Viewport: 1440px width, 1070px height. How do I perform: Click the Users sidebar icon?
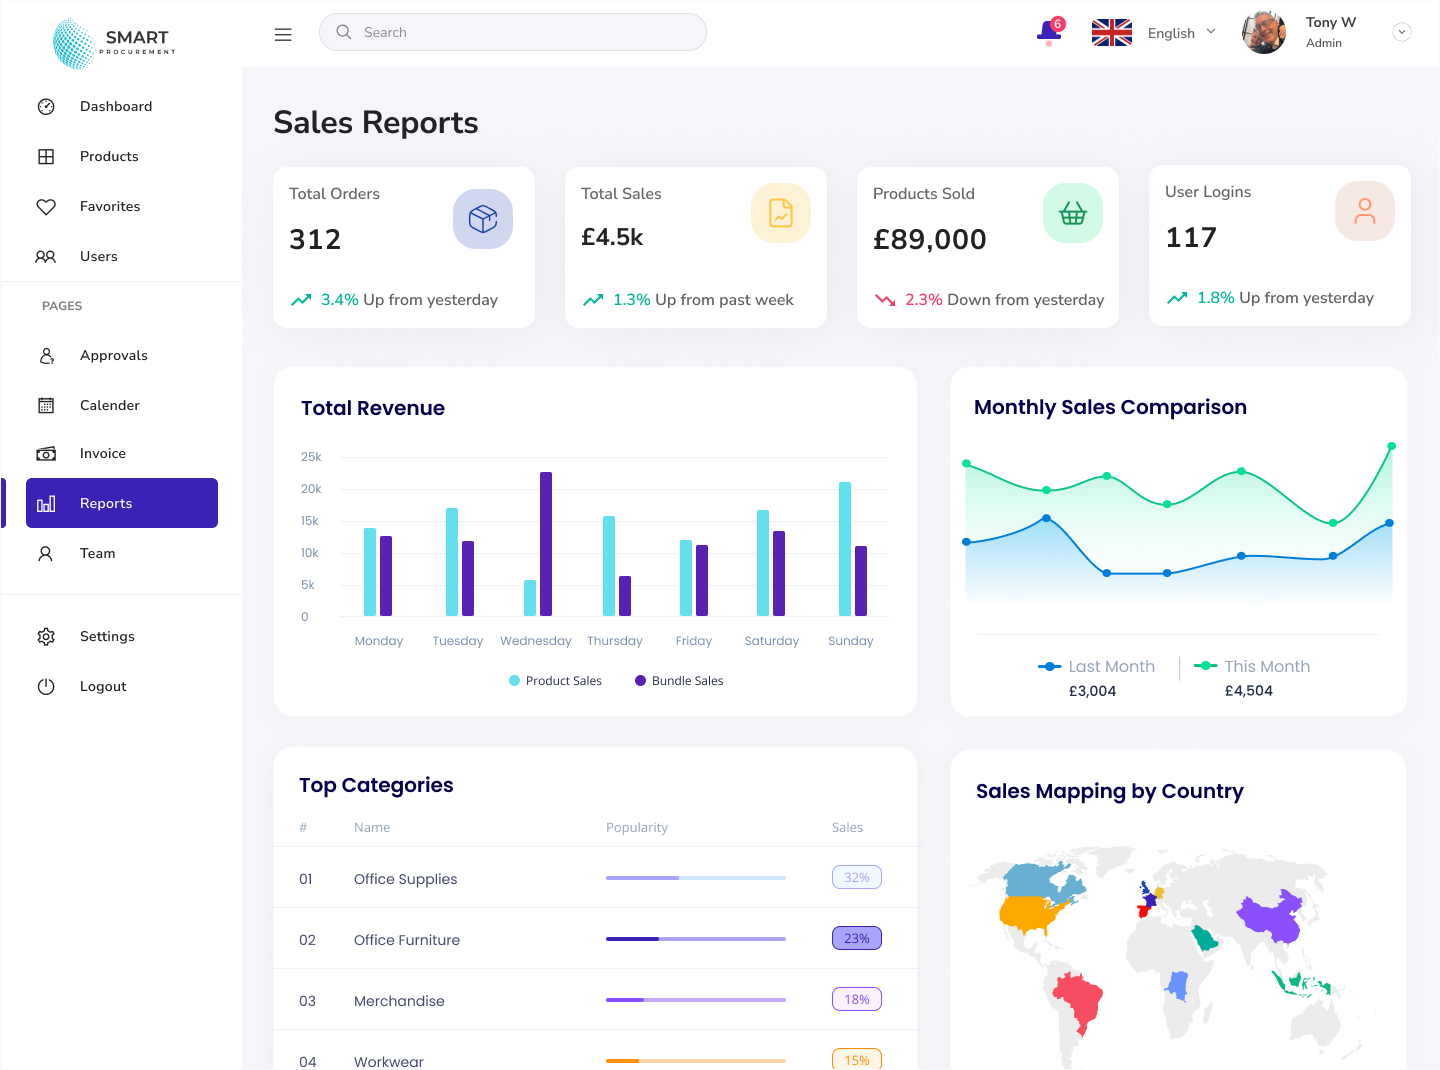(46, 256)
